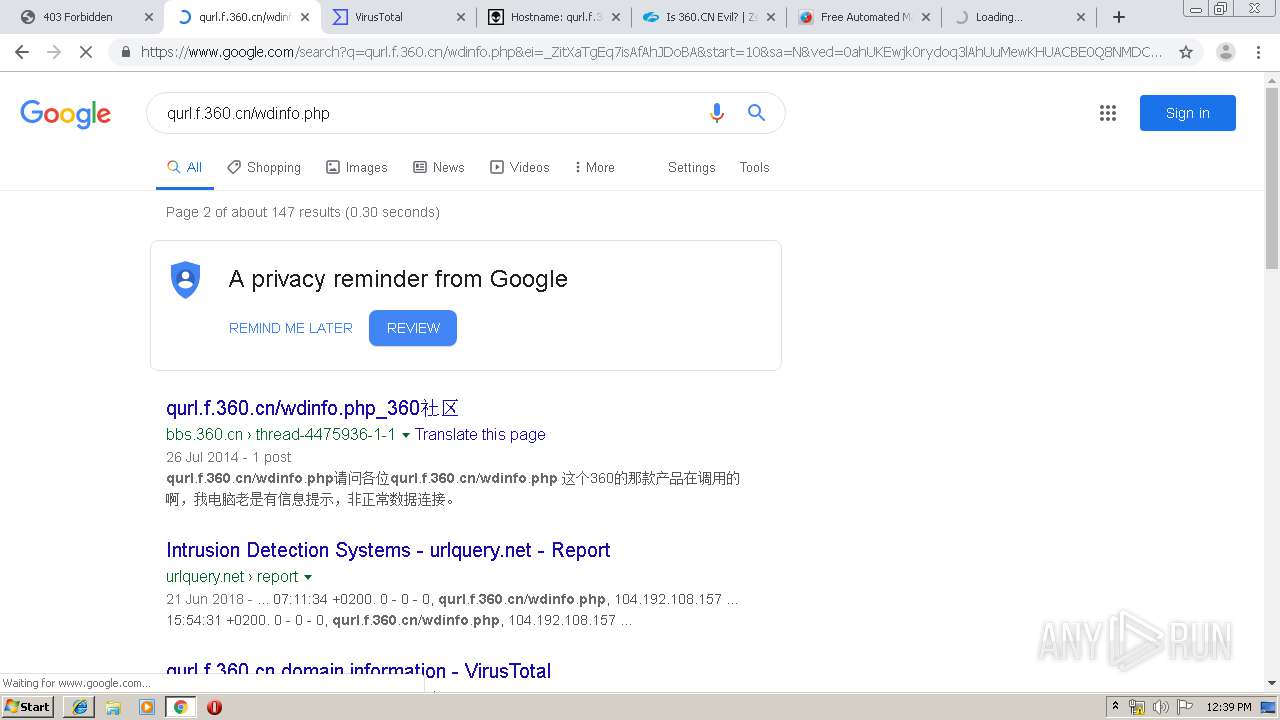1280x720 pixels.
Task: Click the Google logo
Action: pos(65,114)
